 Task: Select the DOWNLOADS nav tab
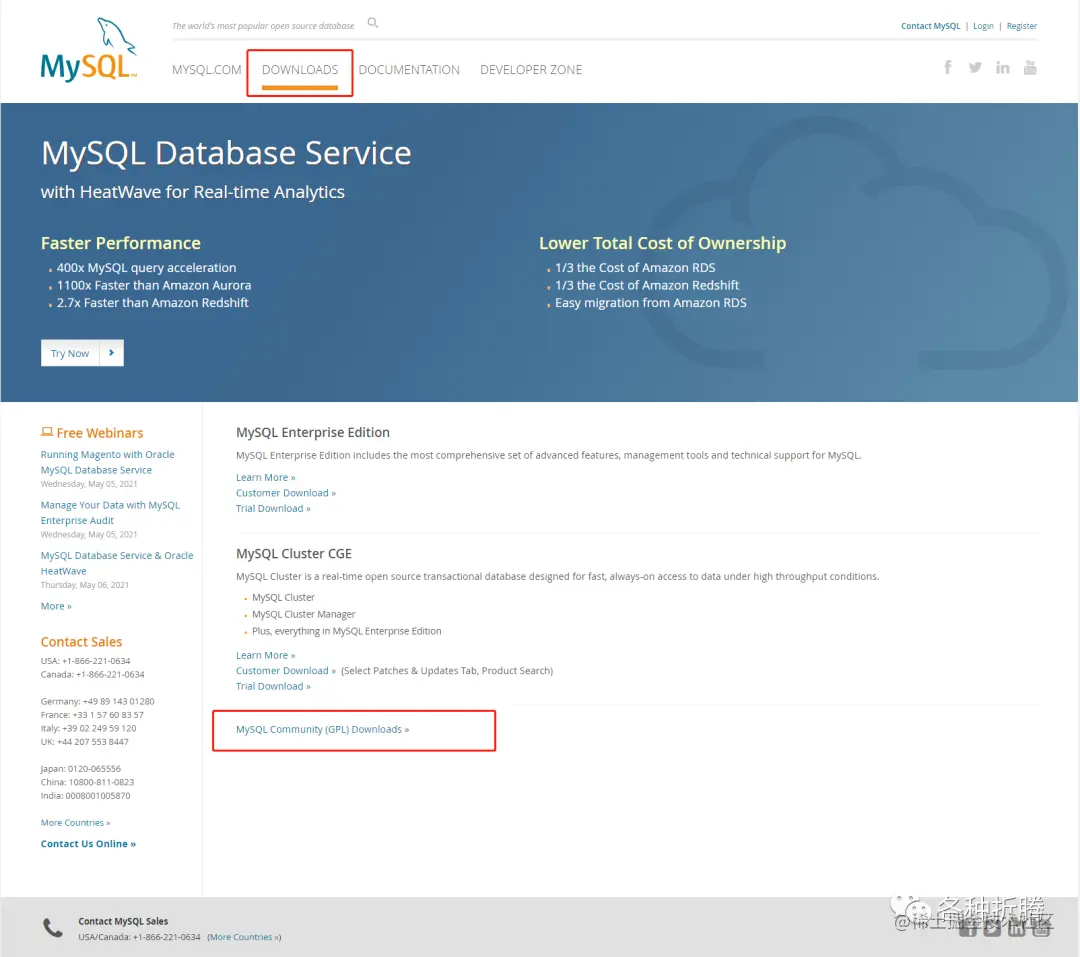click(x=300, y=70)
